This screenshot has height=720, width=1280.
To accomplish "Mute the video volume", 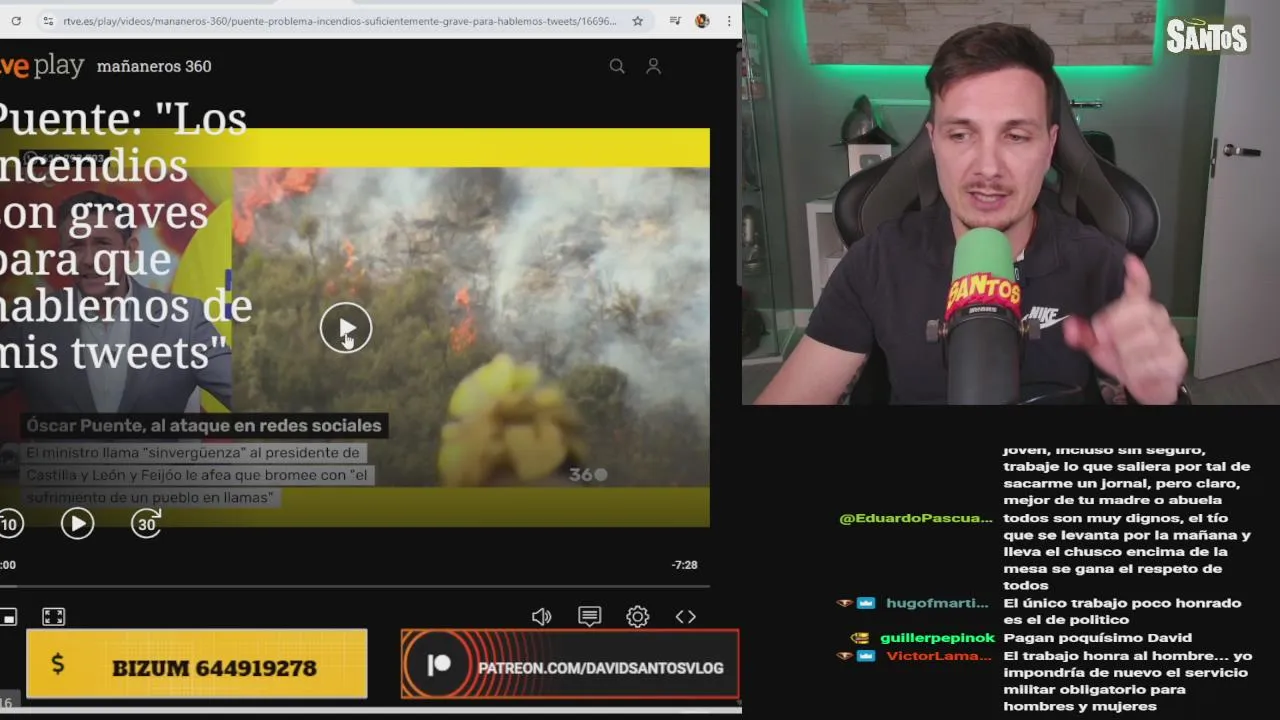I will [x=541, y=617].
